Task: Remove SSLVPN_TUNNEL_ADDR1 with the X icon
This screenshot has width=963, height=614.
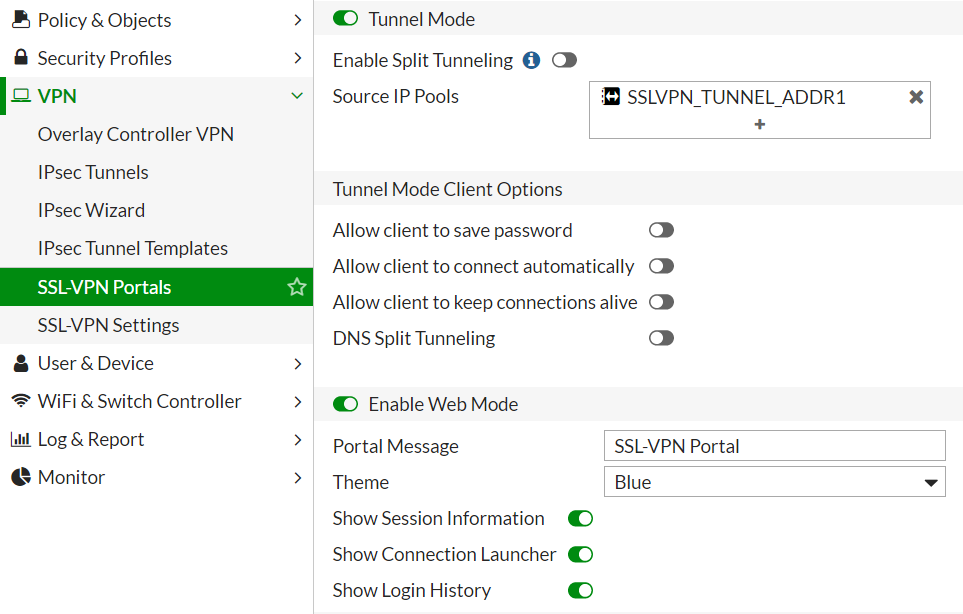Action: coord(916,97)
